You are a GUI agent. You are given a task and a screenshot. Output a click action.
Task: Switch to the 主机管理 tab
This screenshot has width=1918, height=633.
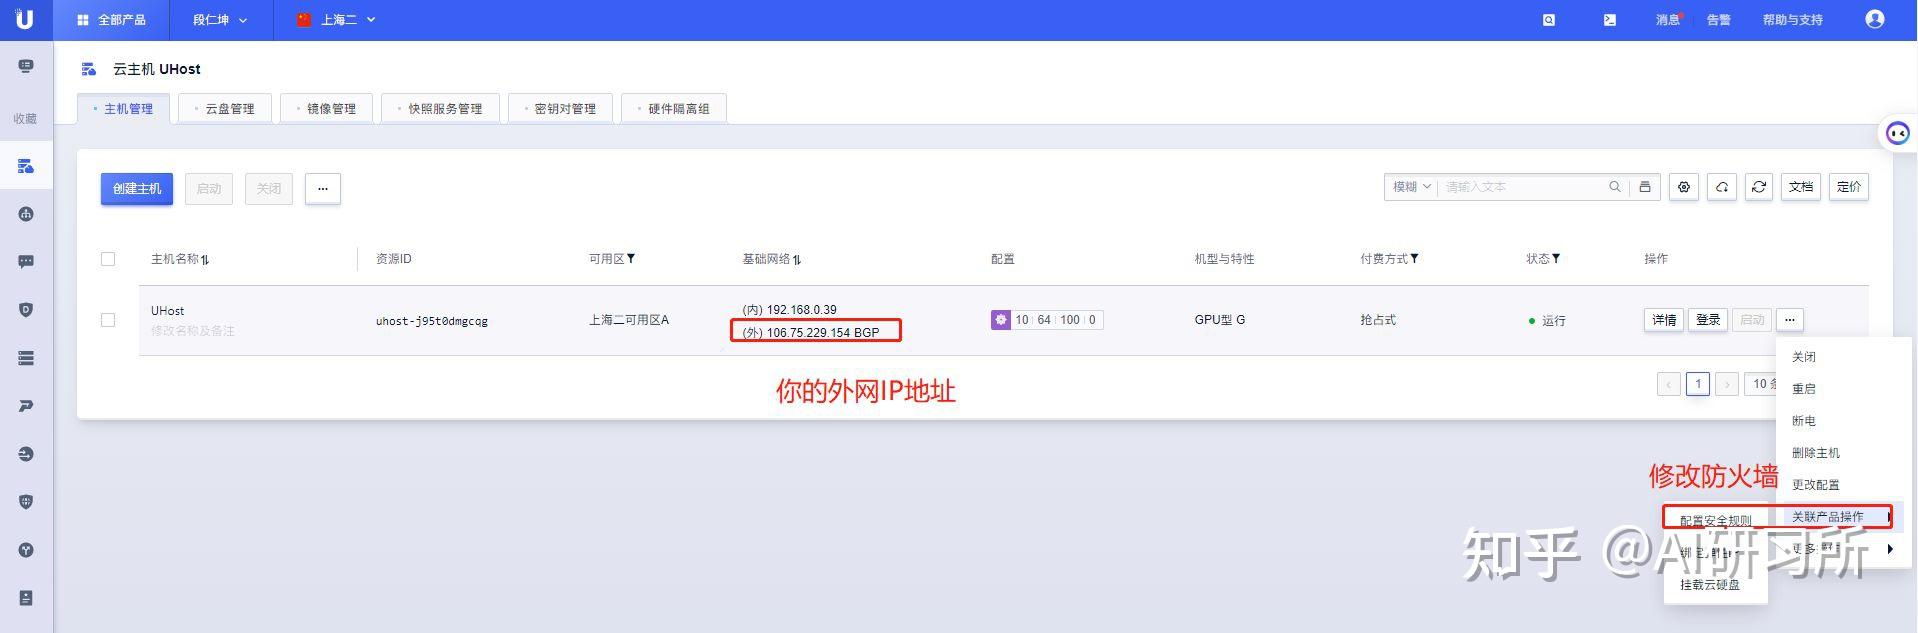(123, 109)
